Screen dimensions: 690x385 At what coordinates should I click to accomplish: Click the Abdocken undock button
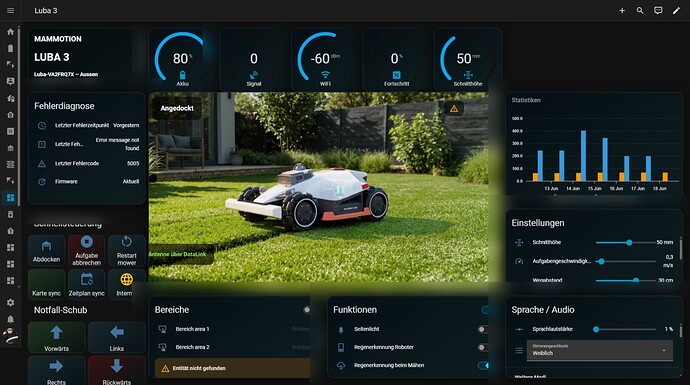(x=46, y=251)
